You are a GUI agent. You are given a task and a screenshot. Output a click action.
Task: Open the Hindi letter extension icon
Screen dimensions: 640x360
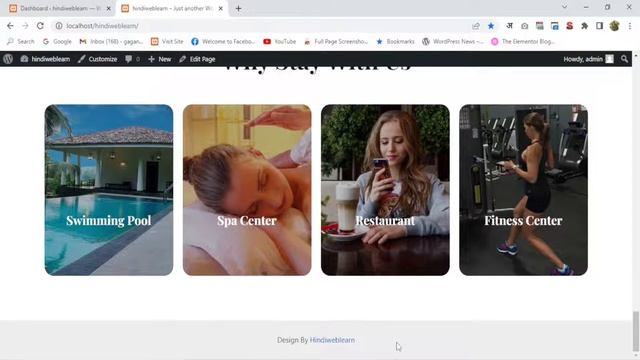(509, 26)
